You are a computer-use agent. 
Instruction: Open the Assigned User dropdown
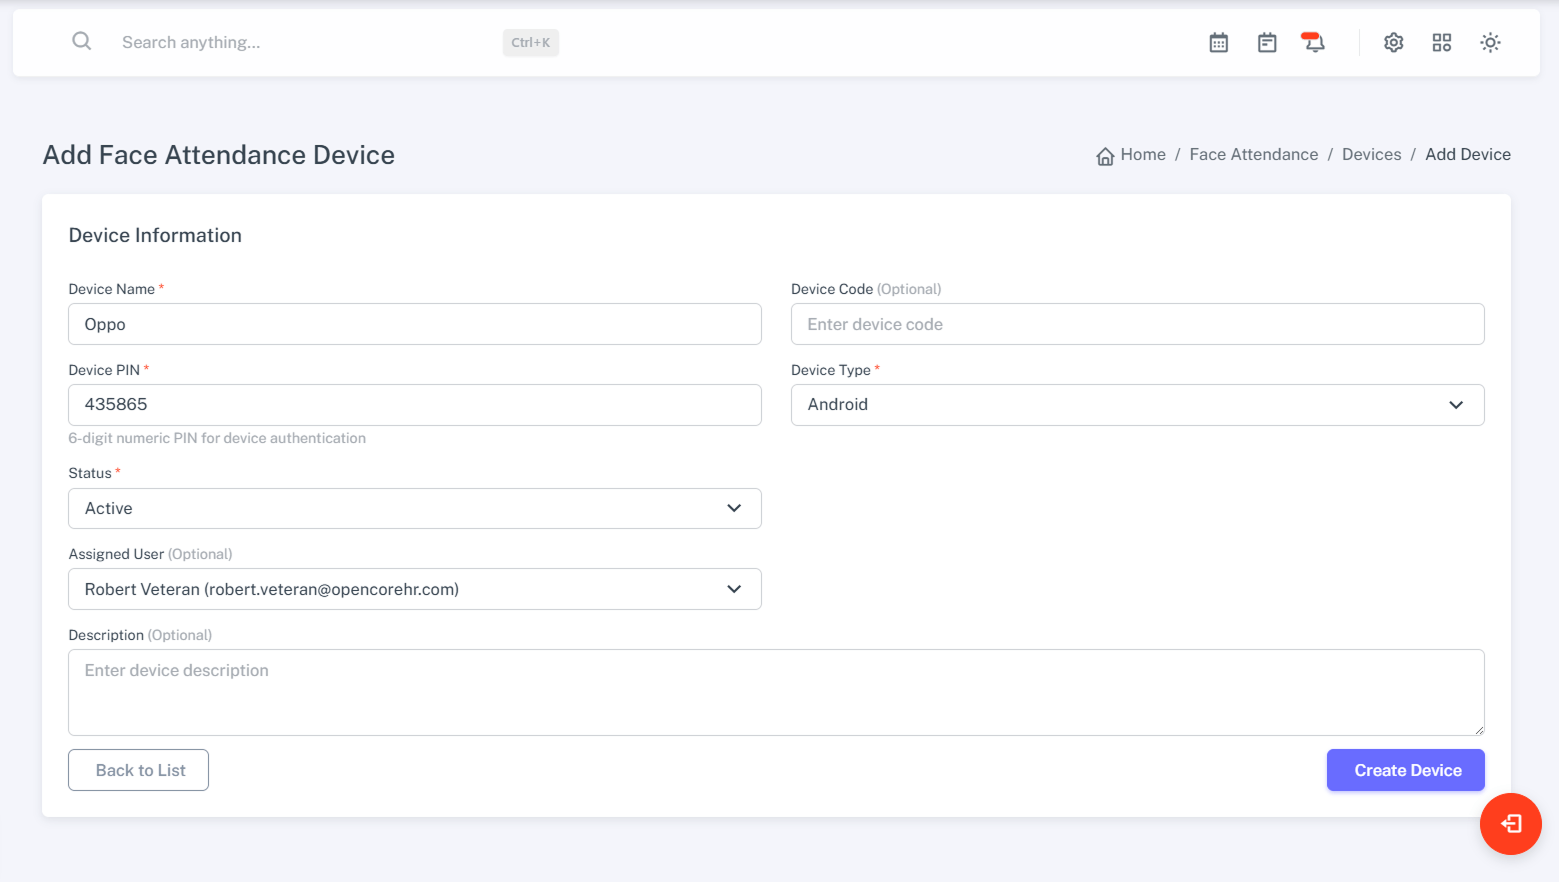(414, 589)
